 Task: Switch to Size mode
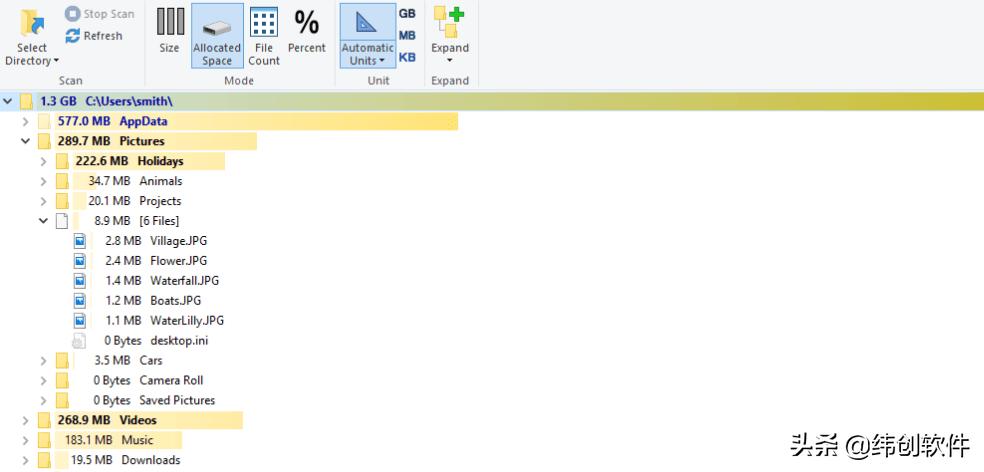169,31
